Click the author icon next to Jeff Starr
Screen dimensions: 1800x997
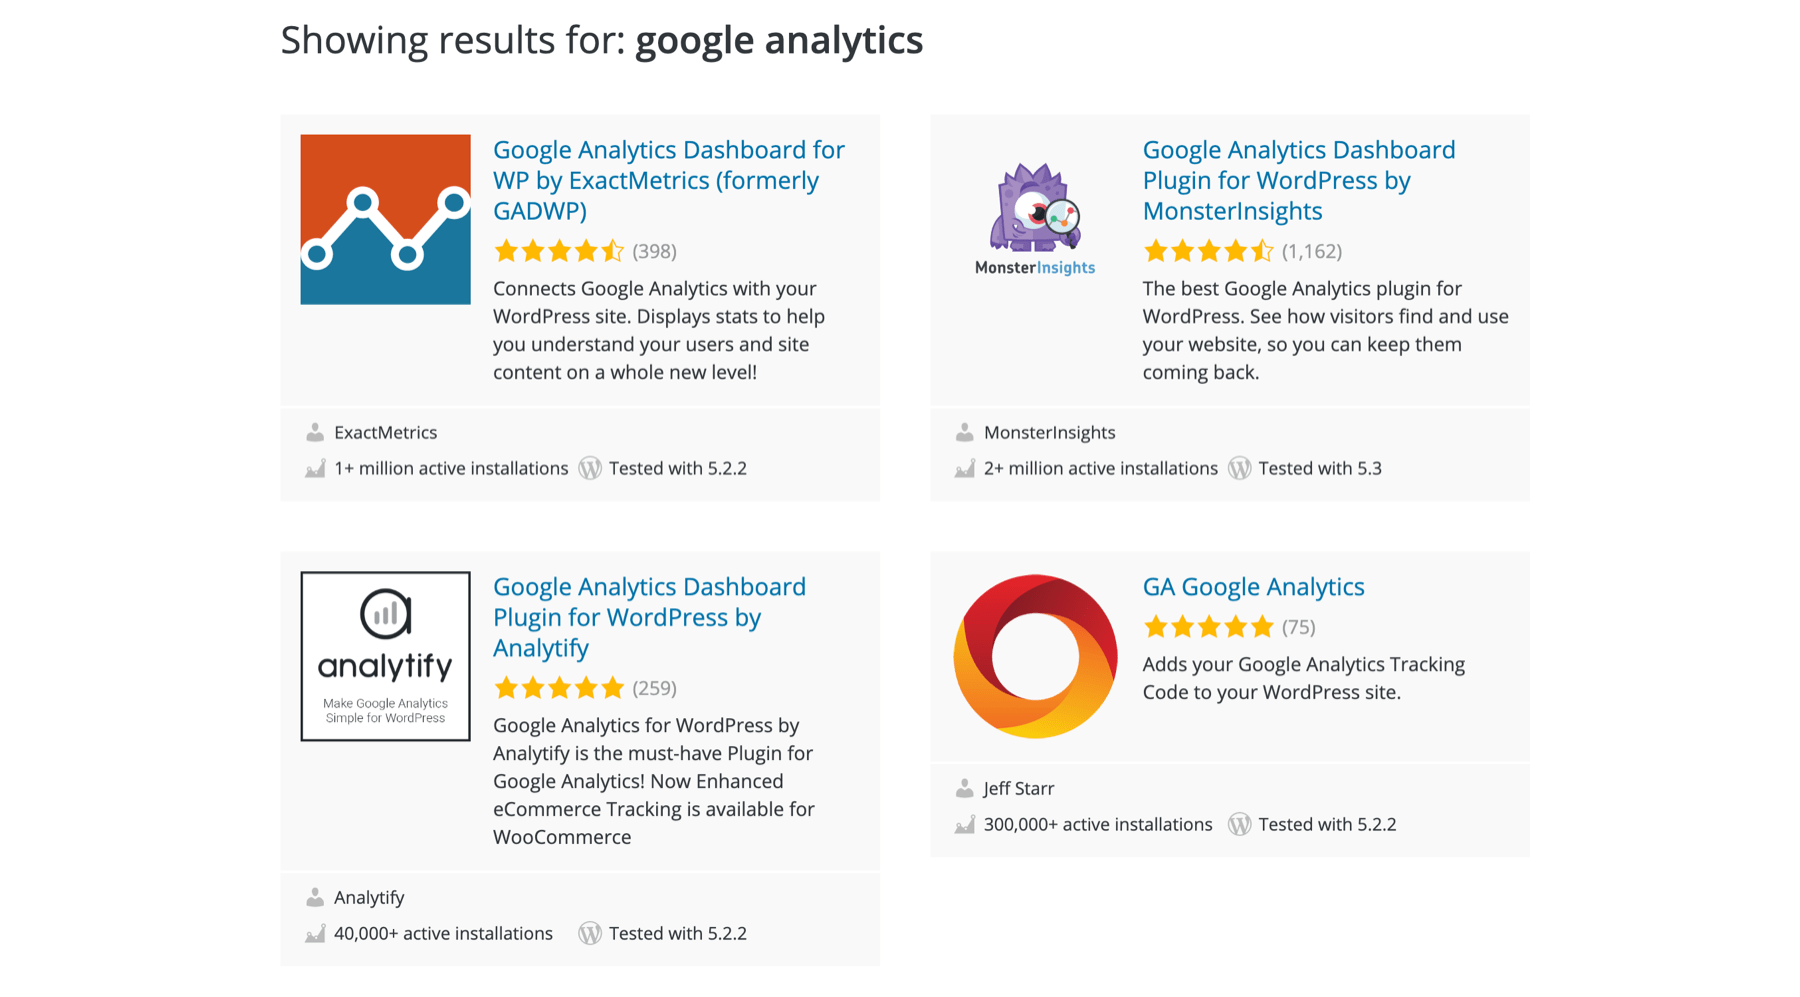pyautogui.click(x=964, y=787)
